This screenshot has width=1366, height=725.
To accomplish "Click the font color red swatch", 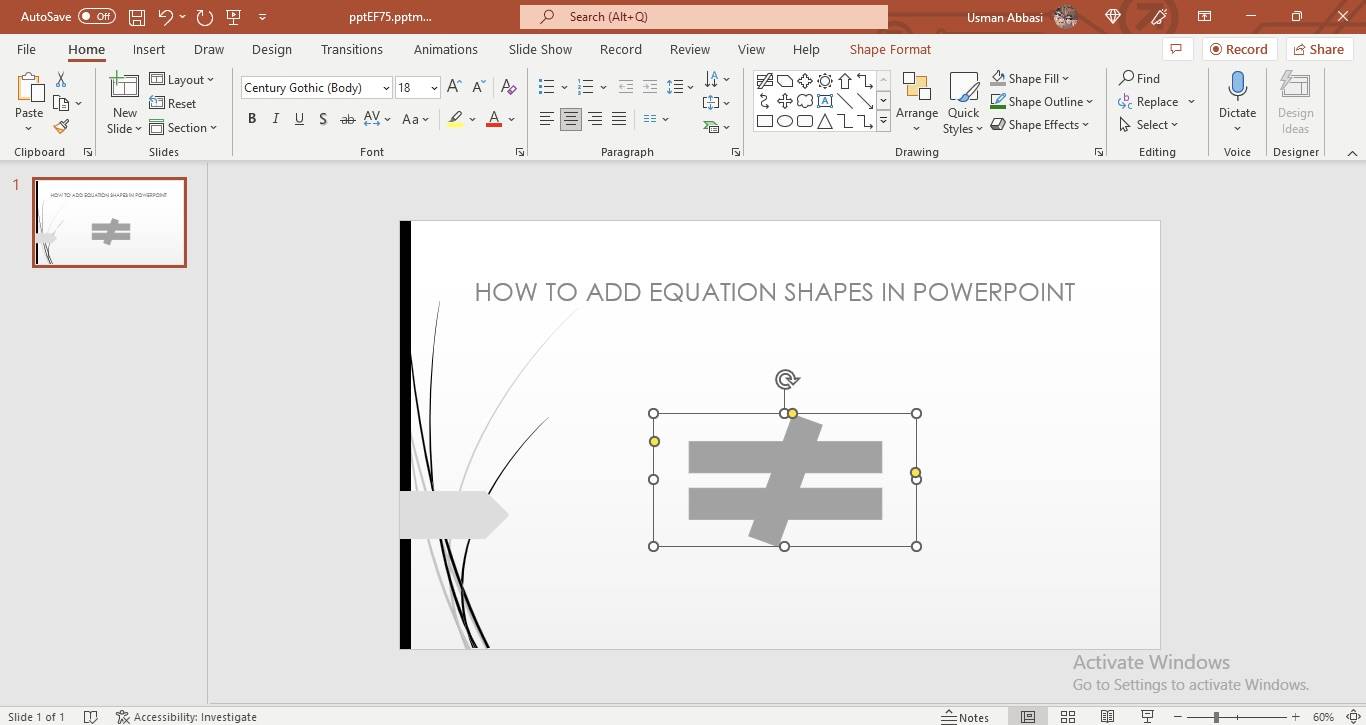I will point(493,119).
